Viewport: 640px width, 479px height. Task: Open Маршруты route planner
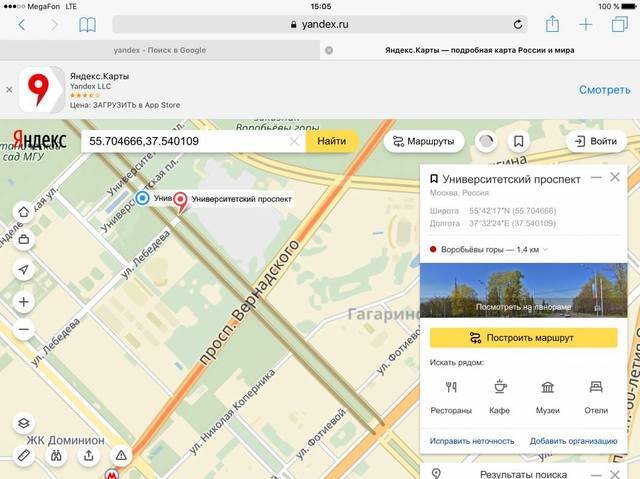coord(424,142)
